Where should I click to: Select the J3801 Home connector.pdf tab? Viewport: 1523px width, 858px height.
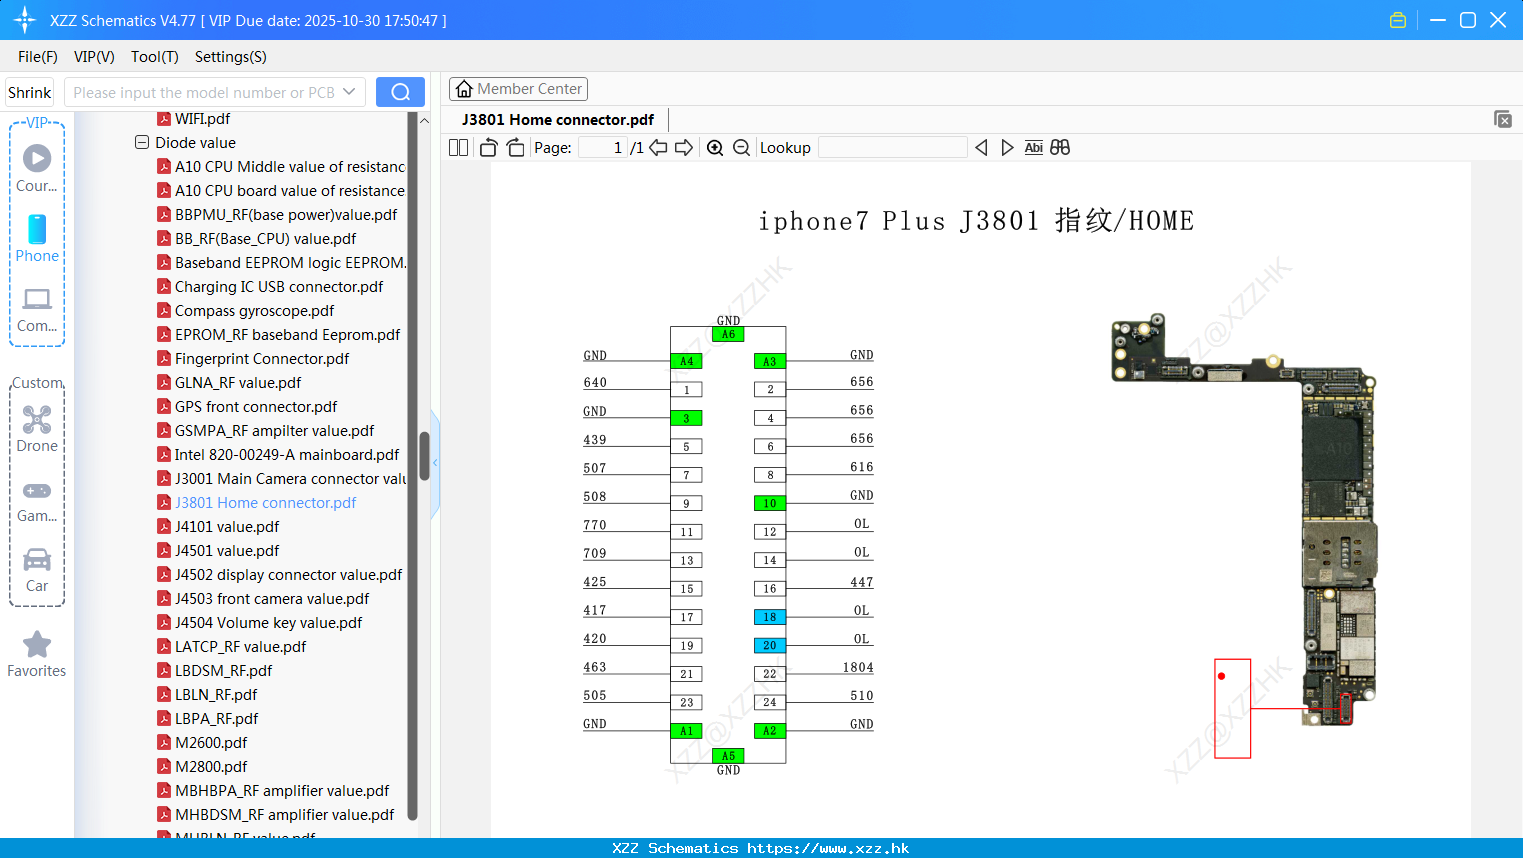(x=558, y=119)
